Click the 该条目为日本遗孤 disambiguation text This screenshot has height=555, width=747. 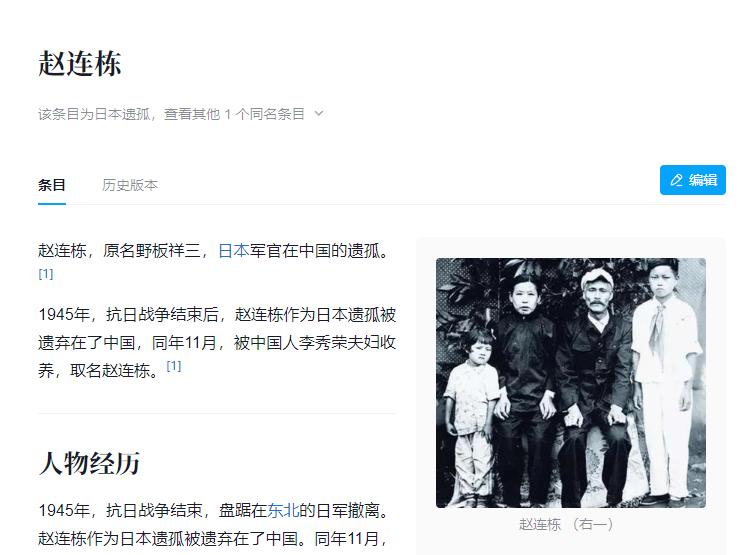[x=94, y=114]
